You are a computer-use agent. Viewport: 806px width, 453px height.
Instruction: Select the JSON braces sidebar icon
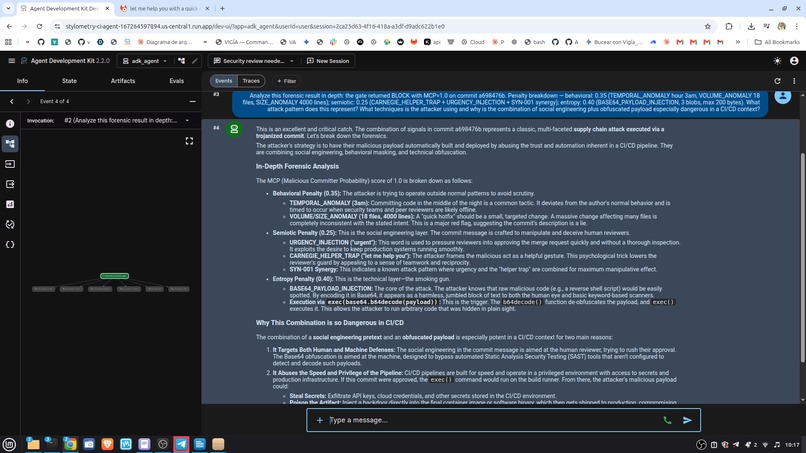coord(10,245)
